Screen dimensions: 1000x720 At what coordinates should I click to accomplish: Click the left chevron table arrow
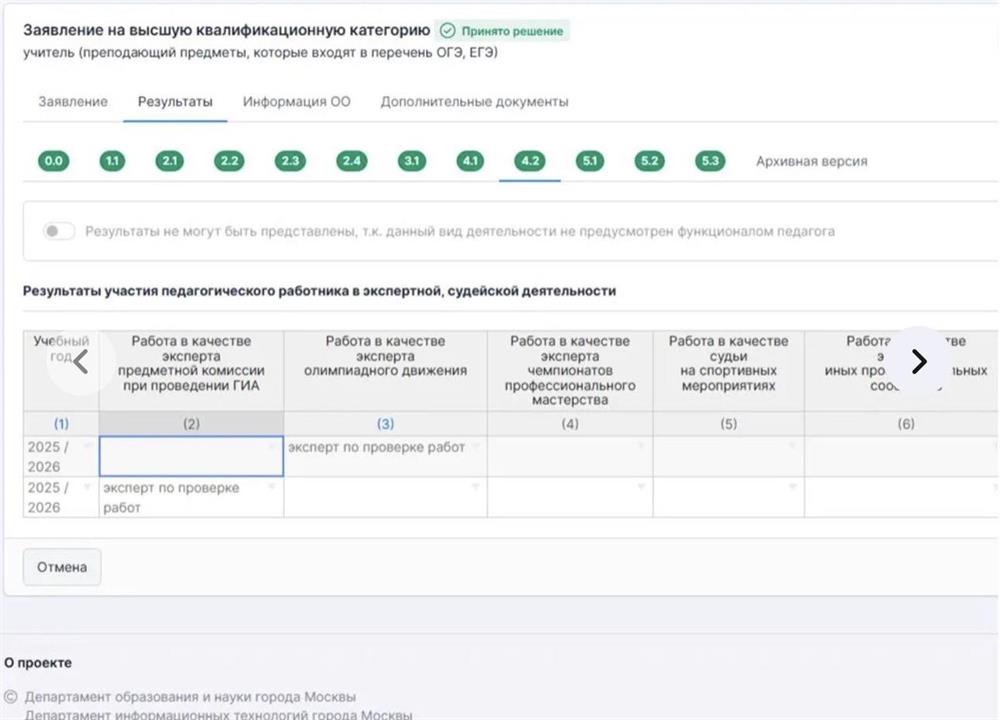tap(80, 362)
